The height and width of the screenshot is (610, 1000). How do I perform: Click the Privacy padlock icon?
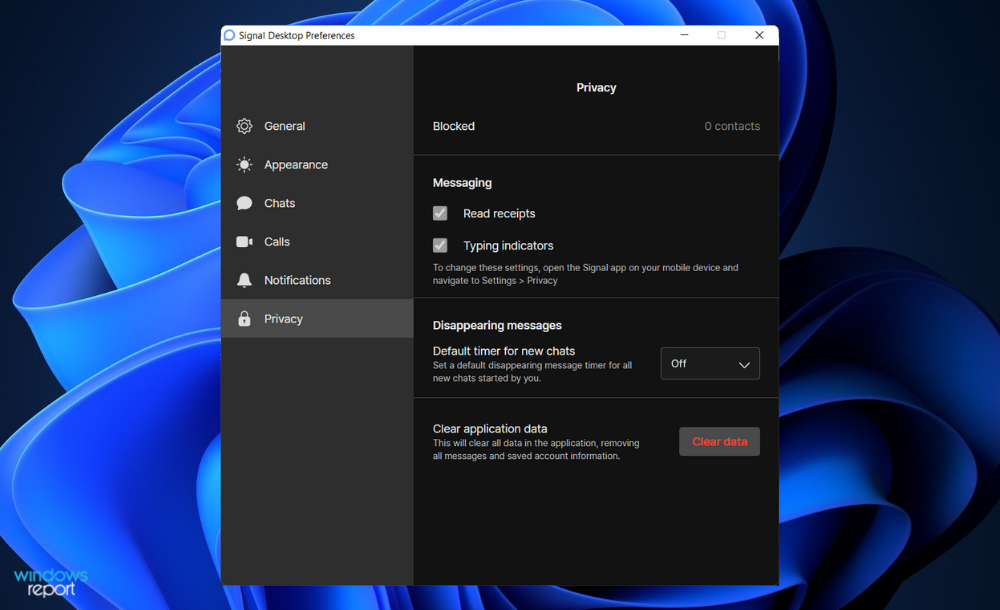coord(244,318)
